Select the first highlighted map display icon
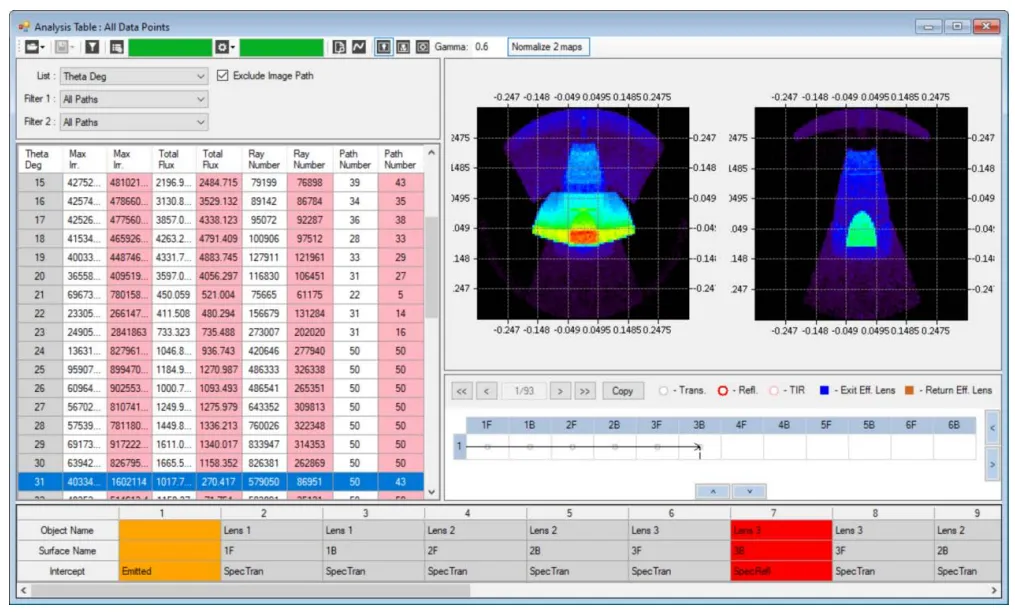 [384, 47]
